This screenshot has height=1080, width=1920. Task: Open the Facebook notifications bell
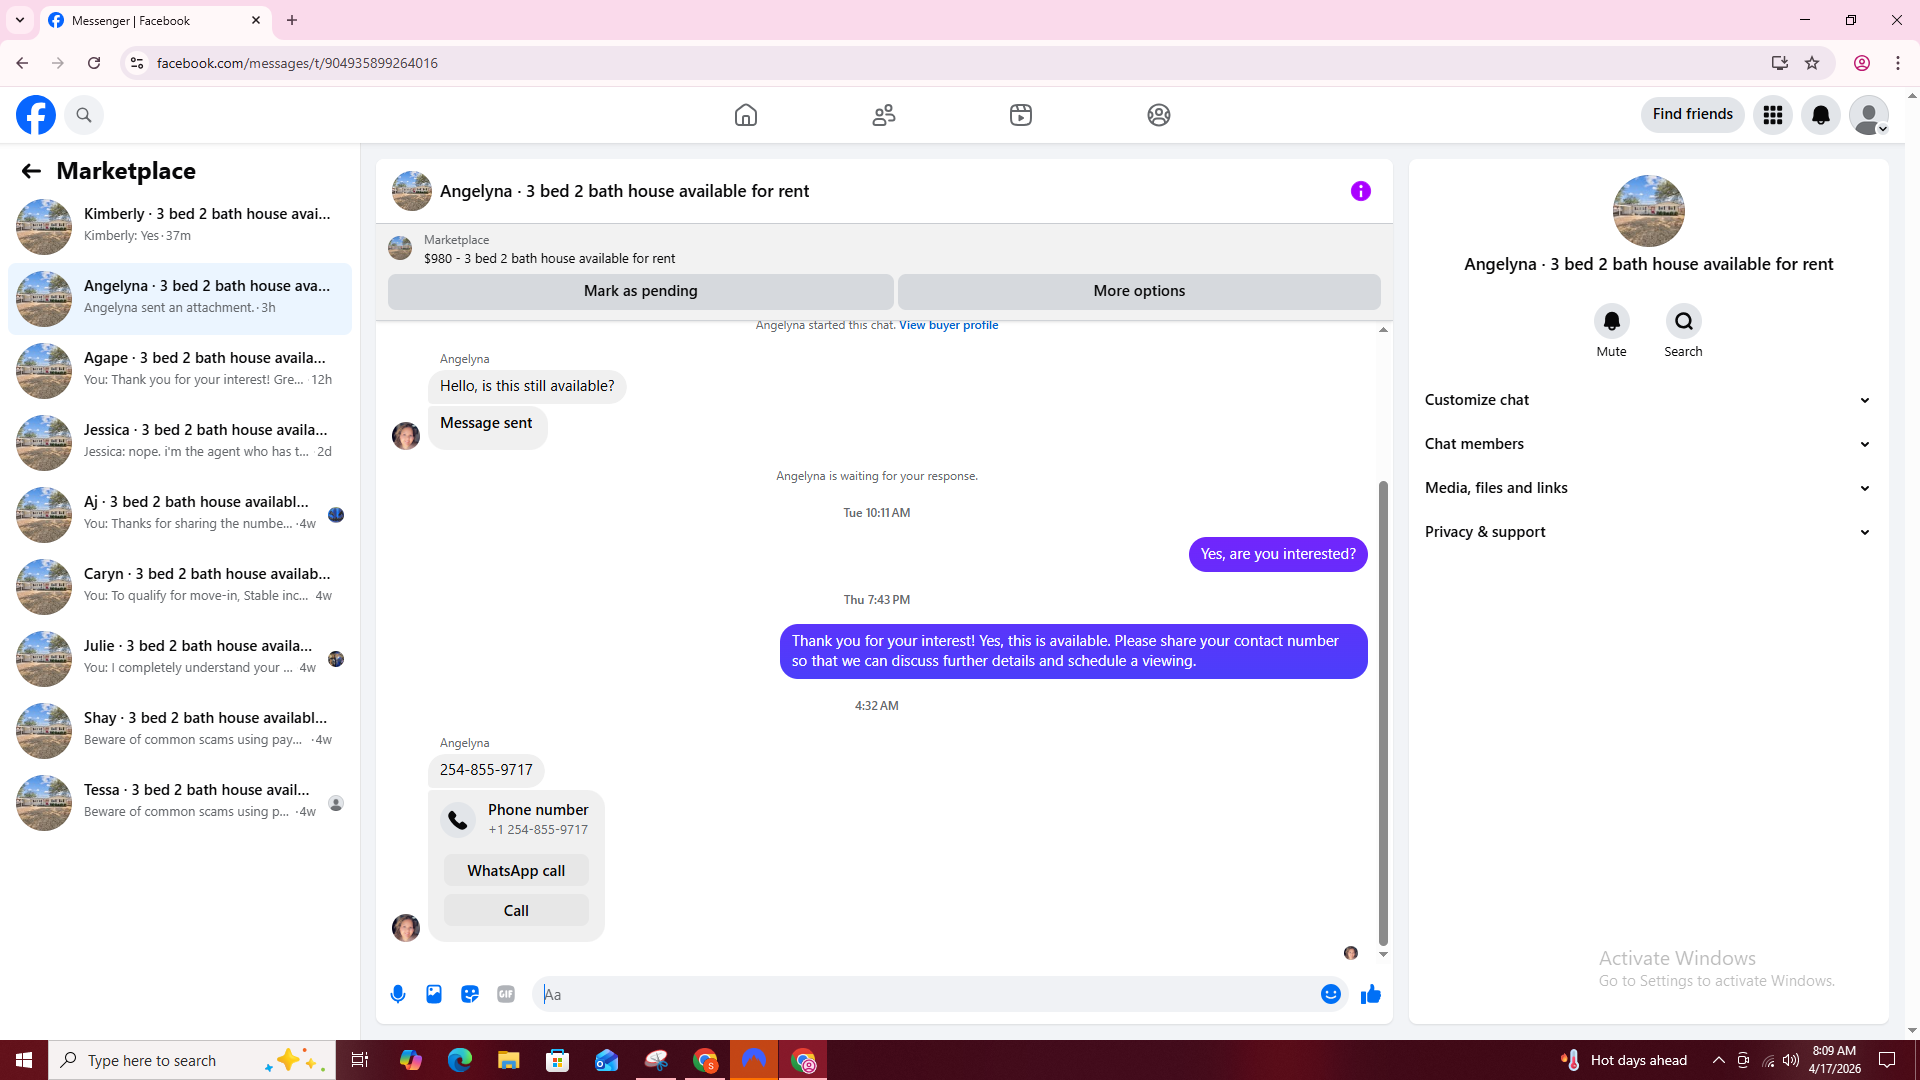1820,115
